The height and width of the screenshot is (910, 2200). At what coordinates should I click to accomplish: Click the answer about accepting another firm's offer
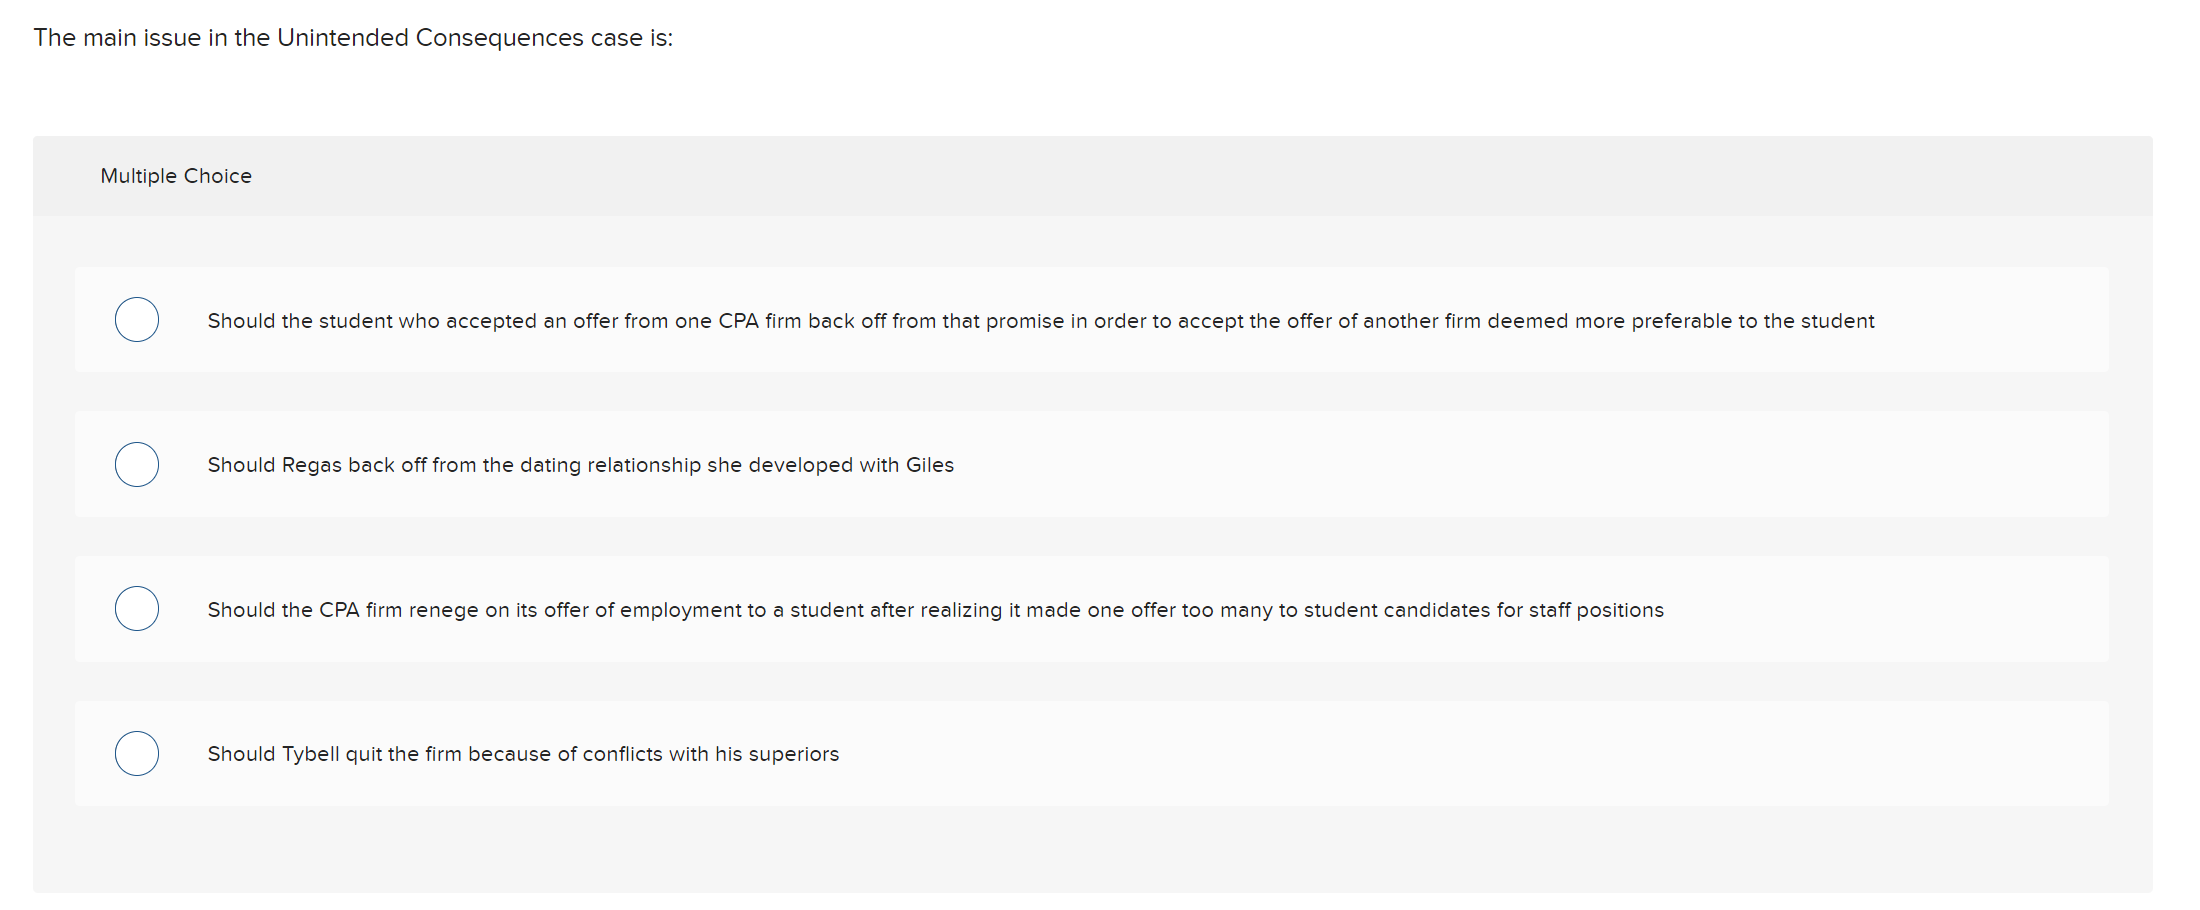(x=1040, y=321)
